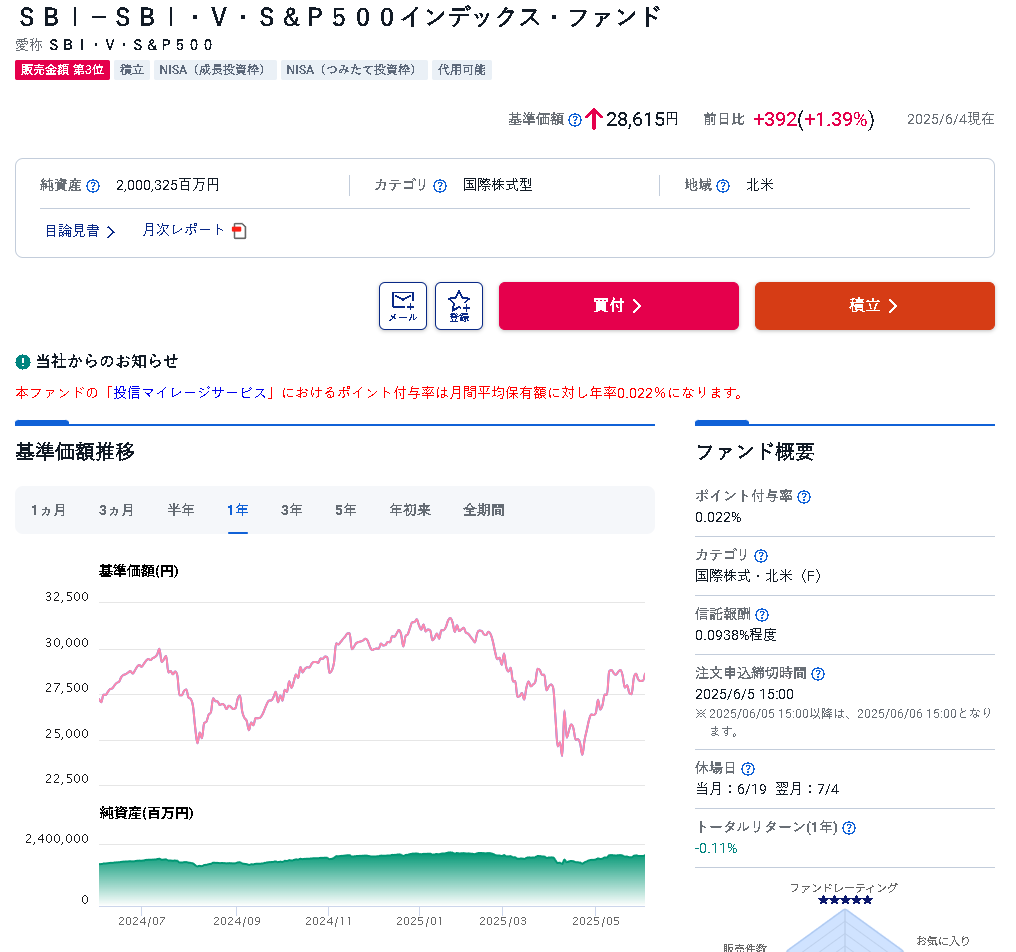The width and height of the screenshot is (1016, 952).
Task: Click the orange 積立 button
Action: 875,306
